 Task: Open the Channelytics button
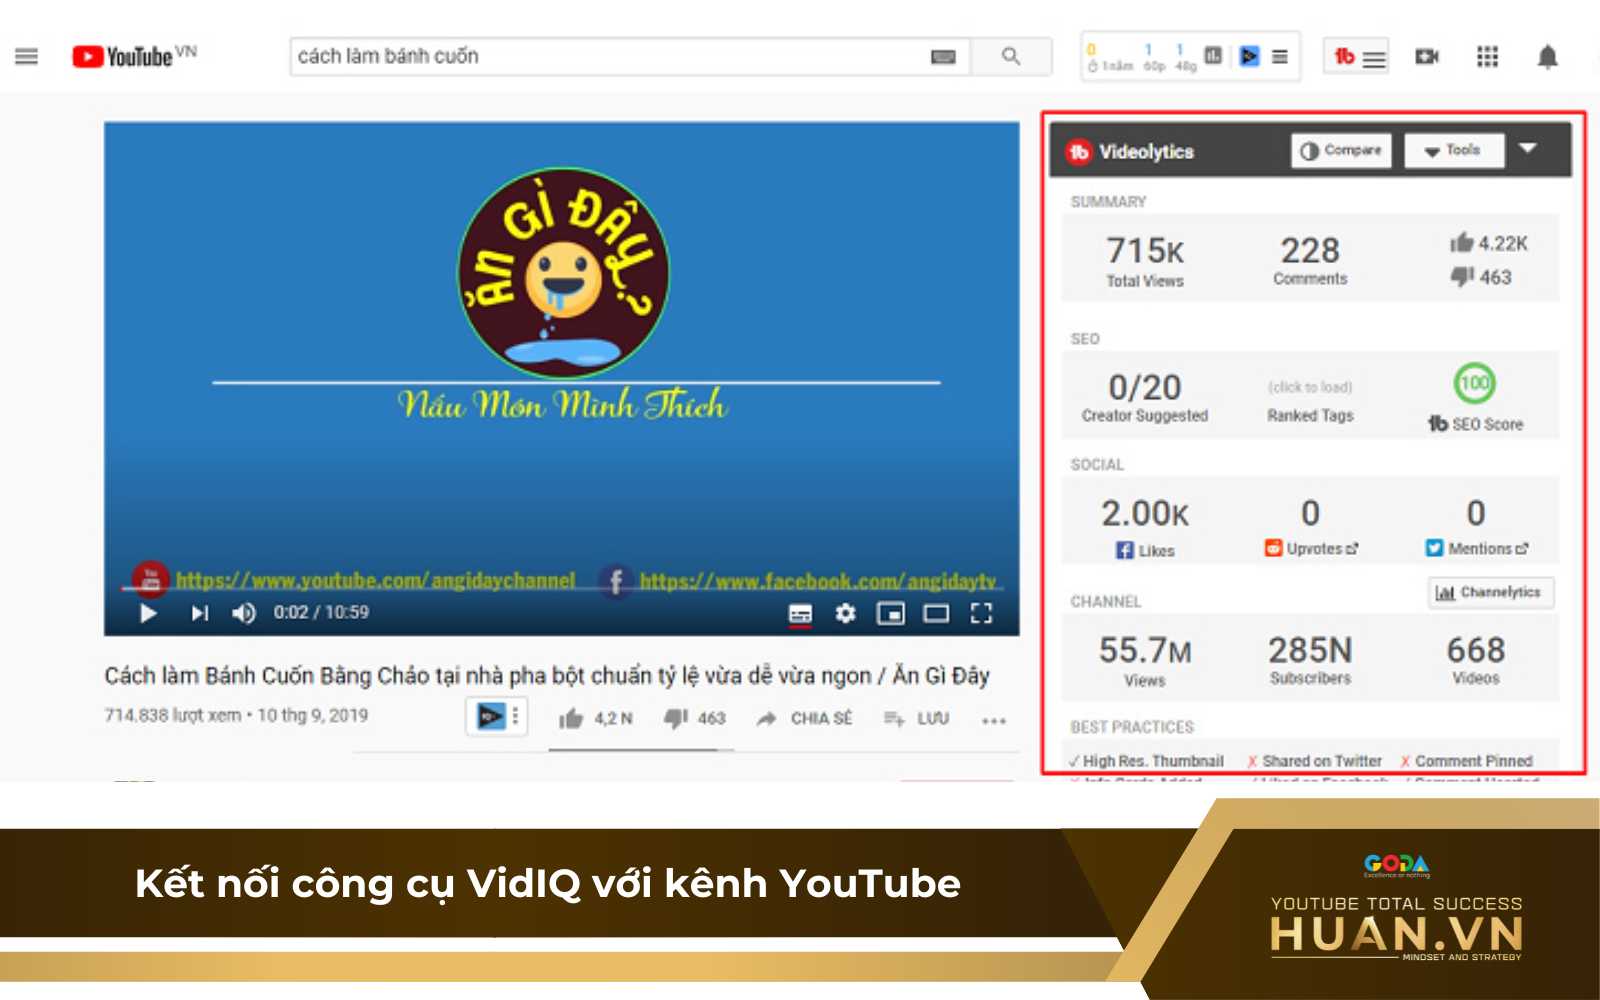point(1491,592)
